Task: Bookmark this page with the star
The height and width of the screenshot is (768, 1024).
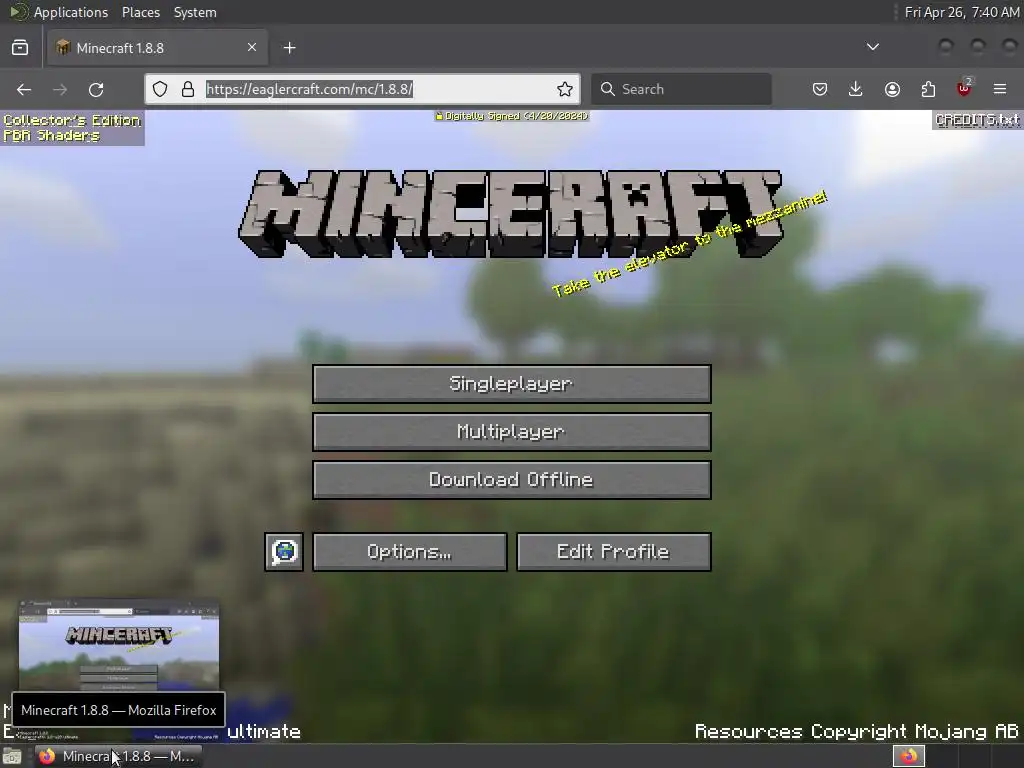Action: [565, 89]
